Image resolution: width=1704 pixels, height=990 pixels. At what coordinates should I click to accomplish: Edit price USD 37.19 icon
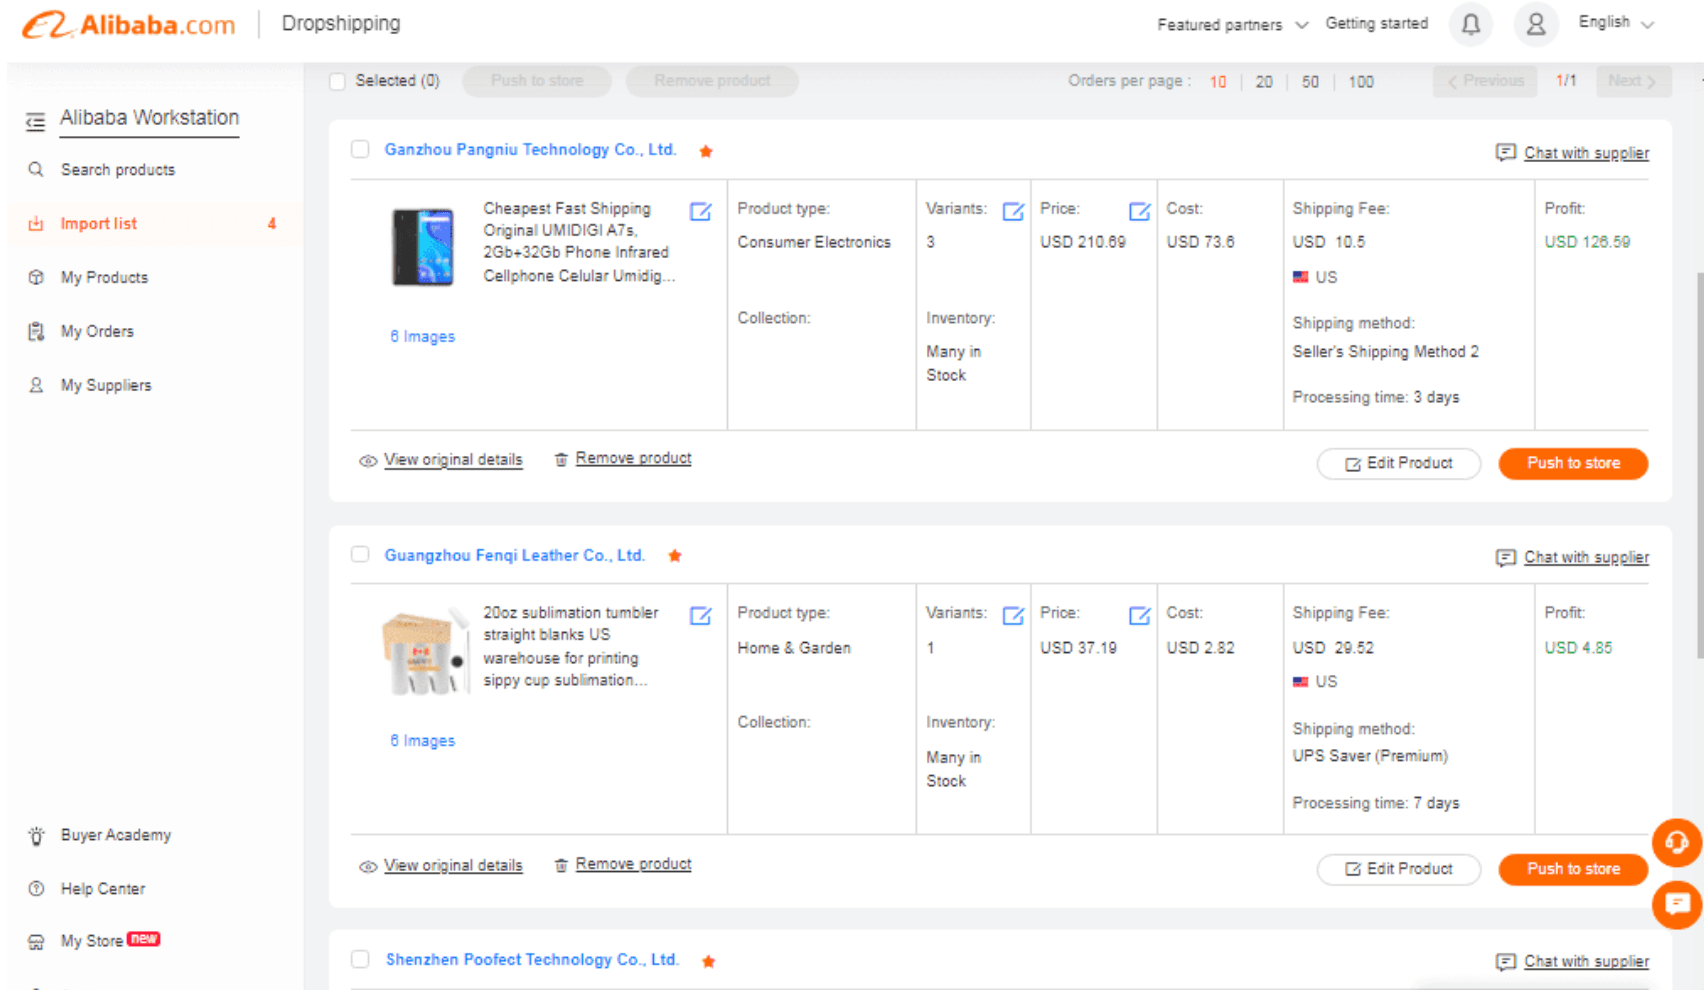pos(1139,615)
